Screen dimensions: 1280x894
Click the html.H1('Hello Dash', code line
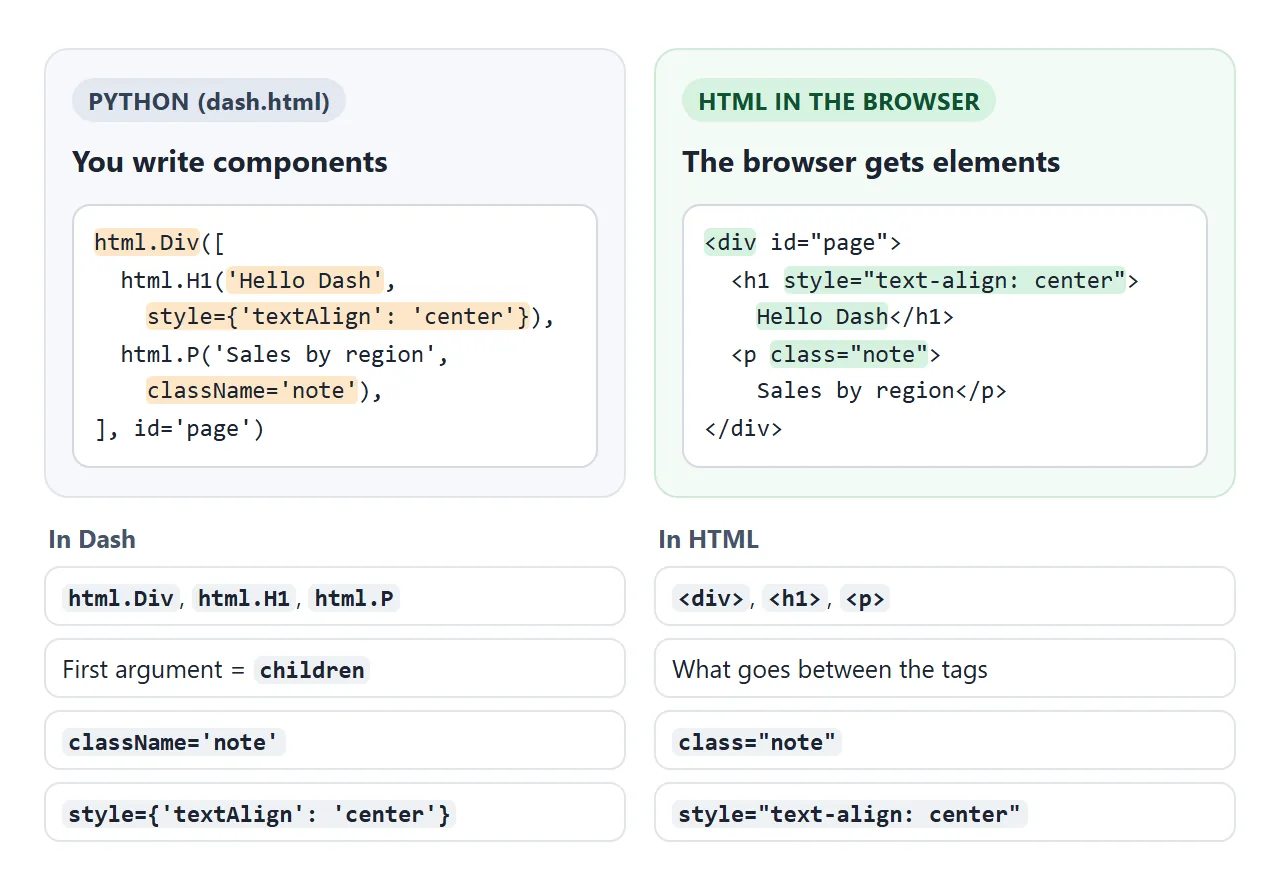coord(259,280)
